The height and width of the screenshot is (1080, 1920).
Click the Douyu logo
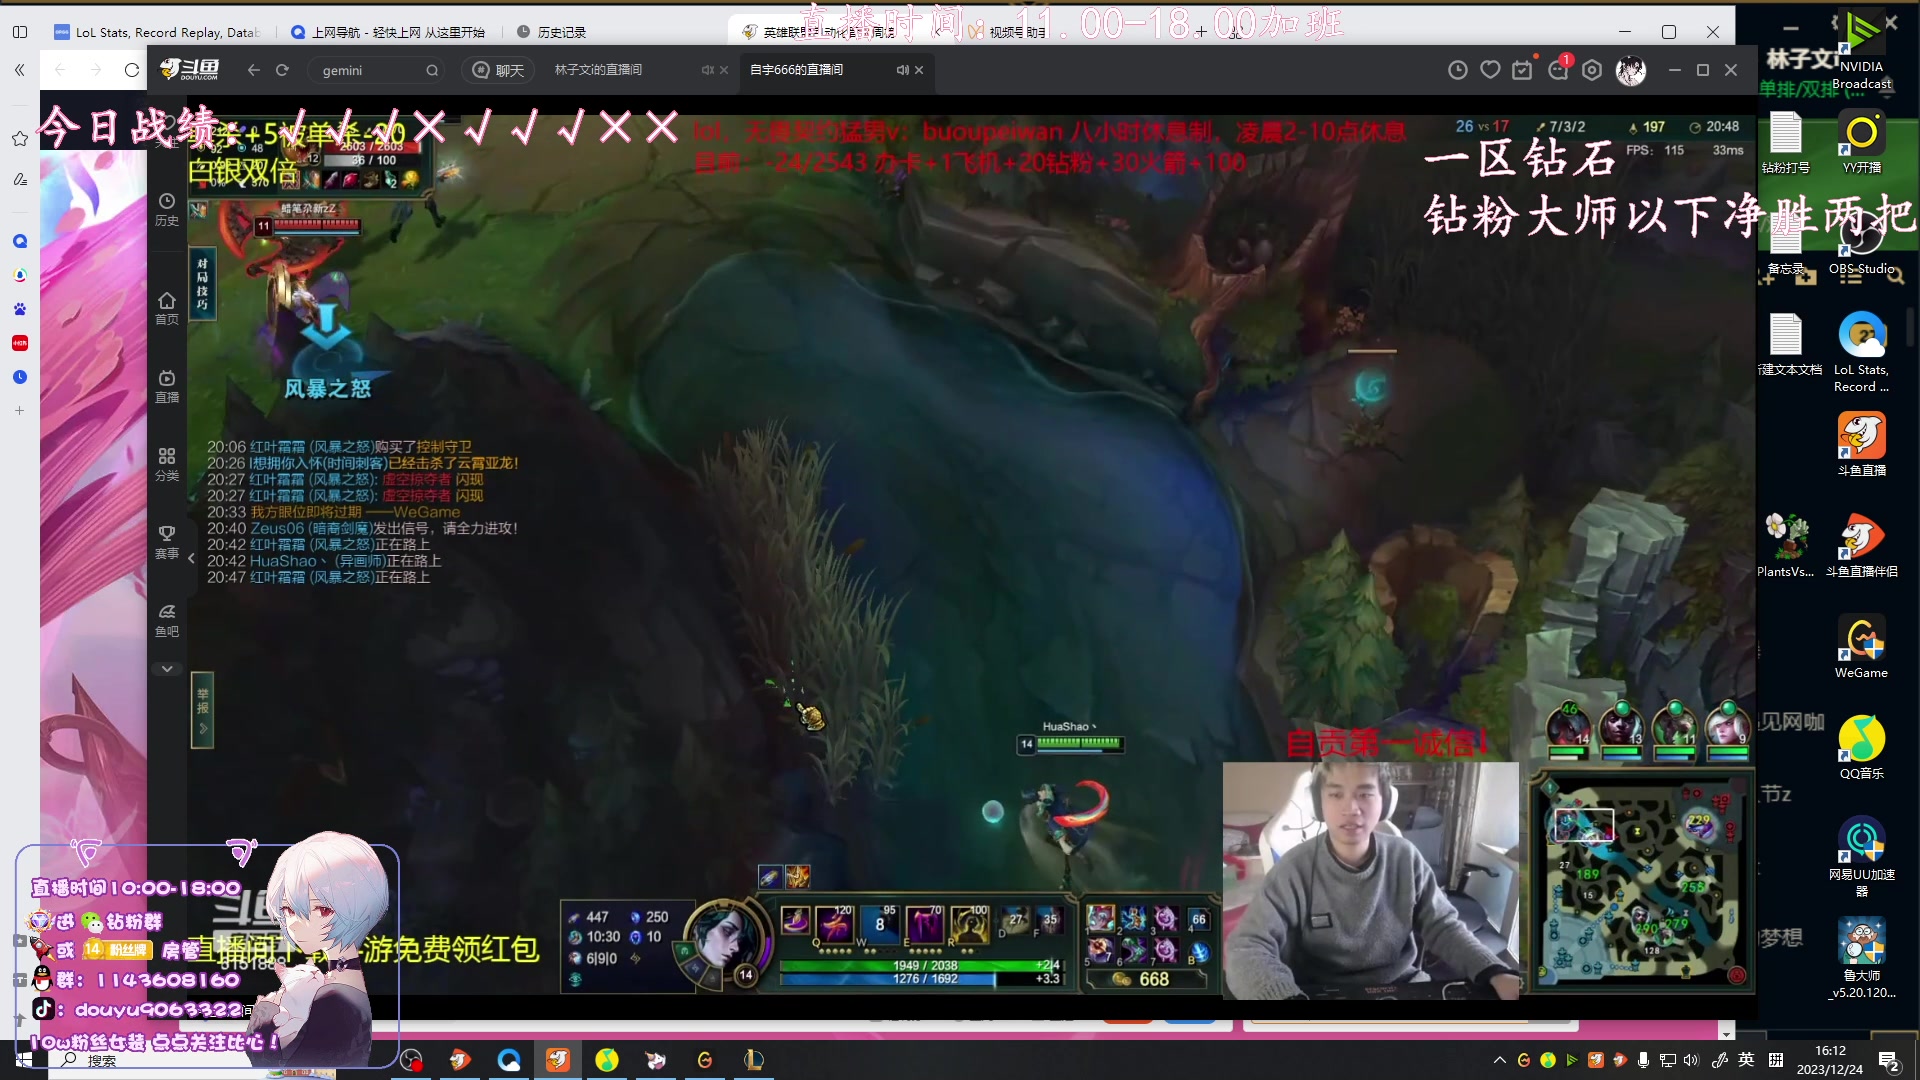[x=190, y=69]
